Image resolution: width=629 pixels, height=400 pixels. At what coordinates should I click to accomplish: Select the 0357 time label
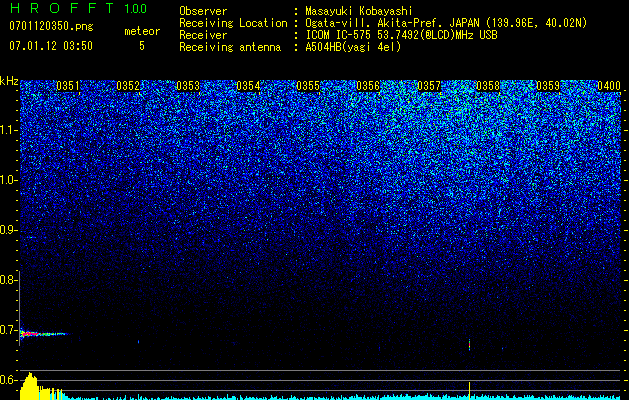[428, 86]
